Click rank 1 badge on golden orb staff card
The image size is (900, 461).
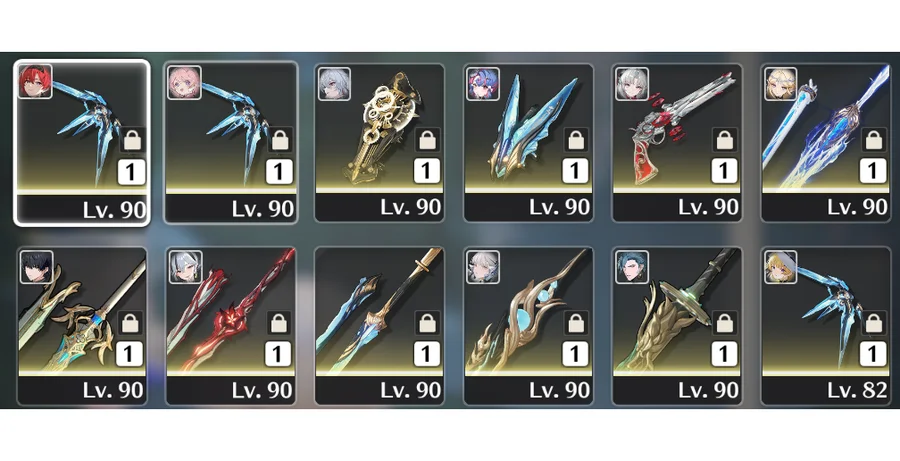(x=575, y=355)
